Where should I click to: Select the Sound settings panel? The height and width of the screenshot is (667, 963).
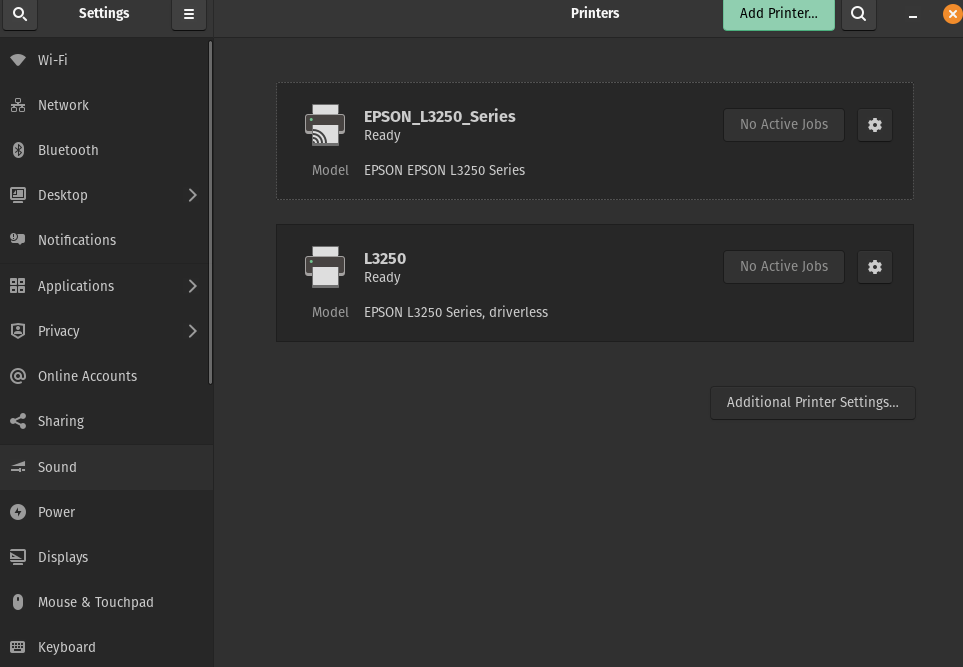[x=107, y=467]
